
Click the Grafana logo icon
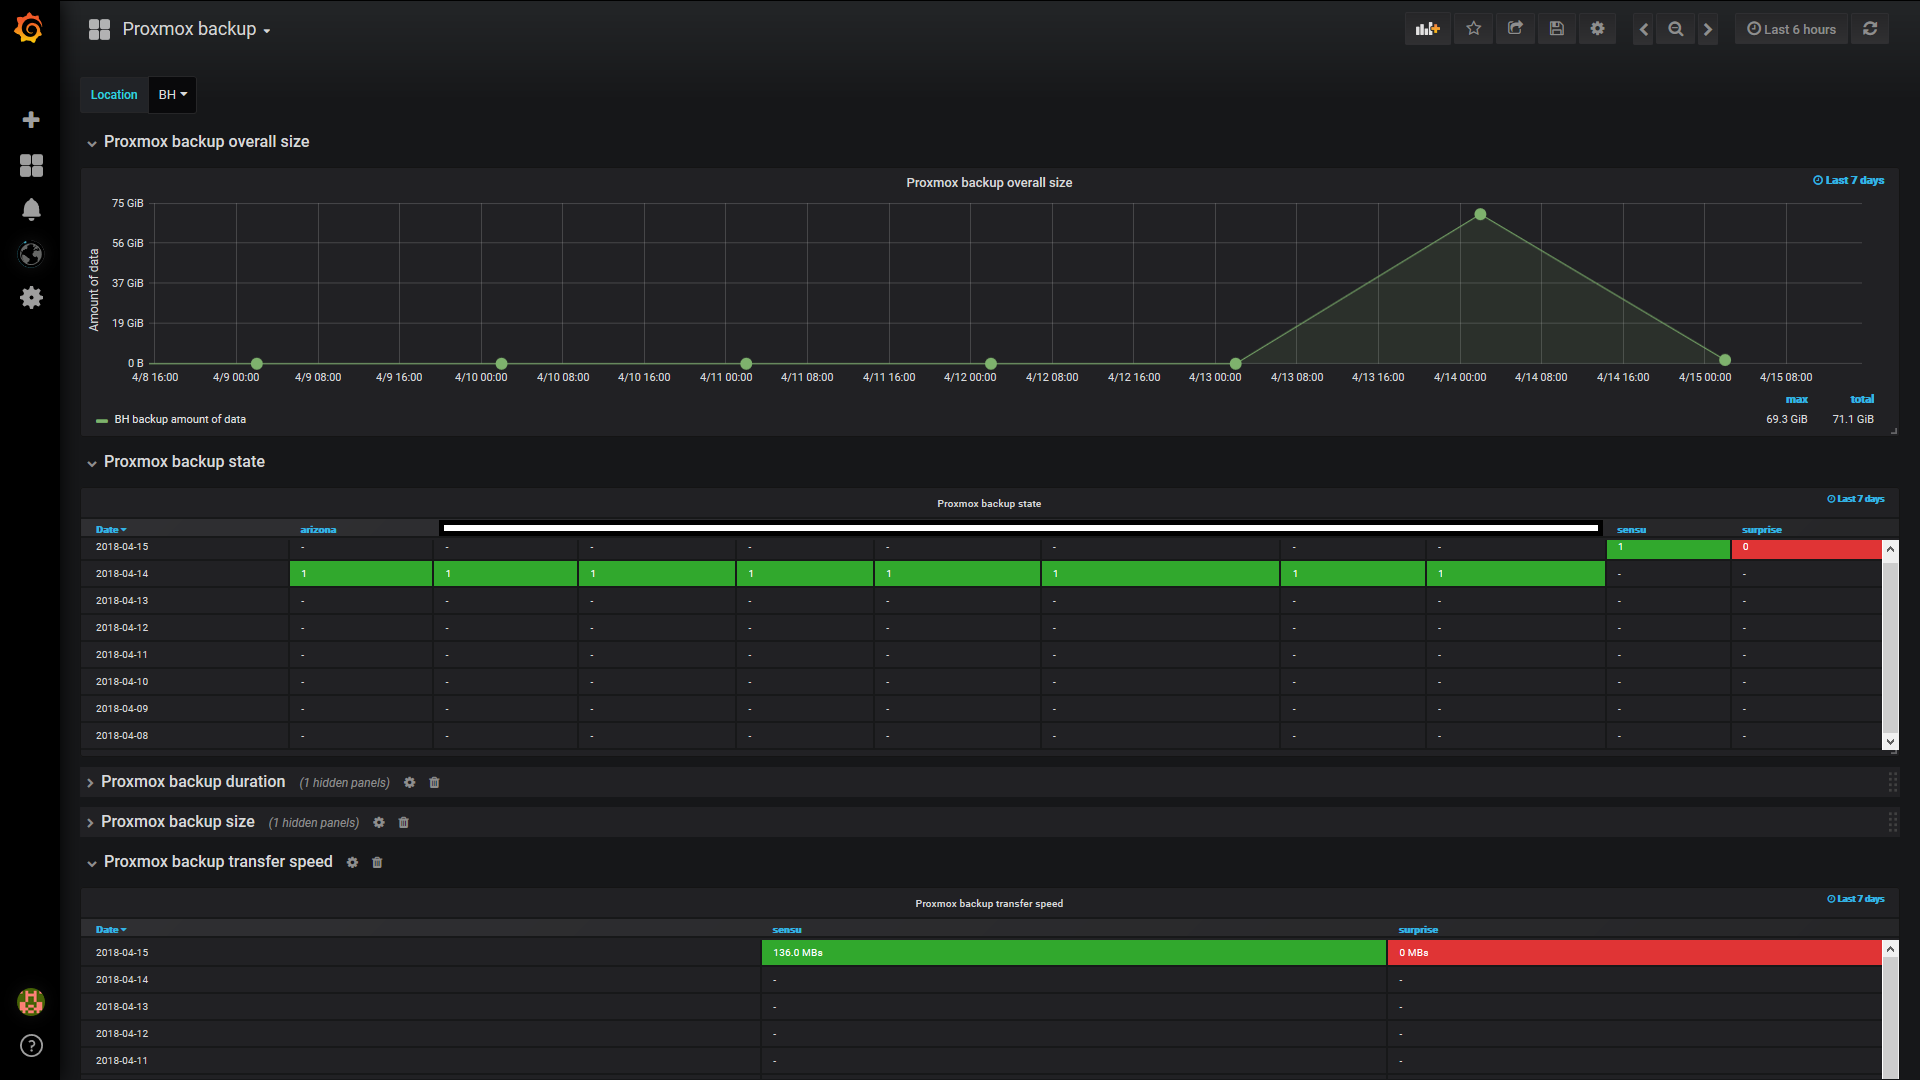click(x=29, y=29)
